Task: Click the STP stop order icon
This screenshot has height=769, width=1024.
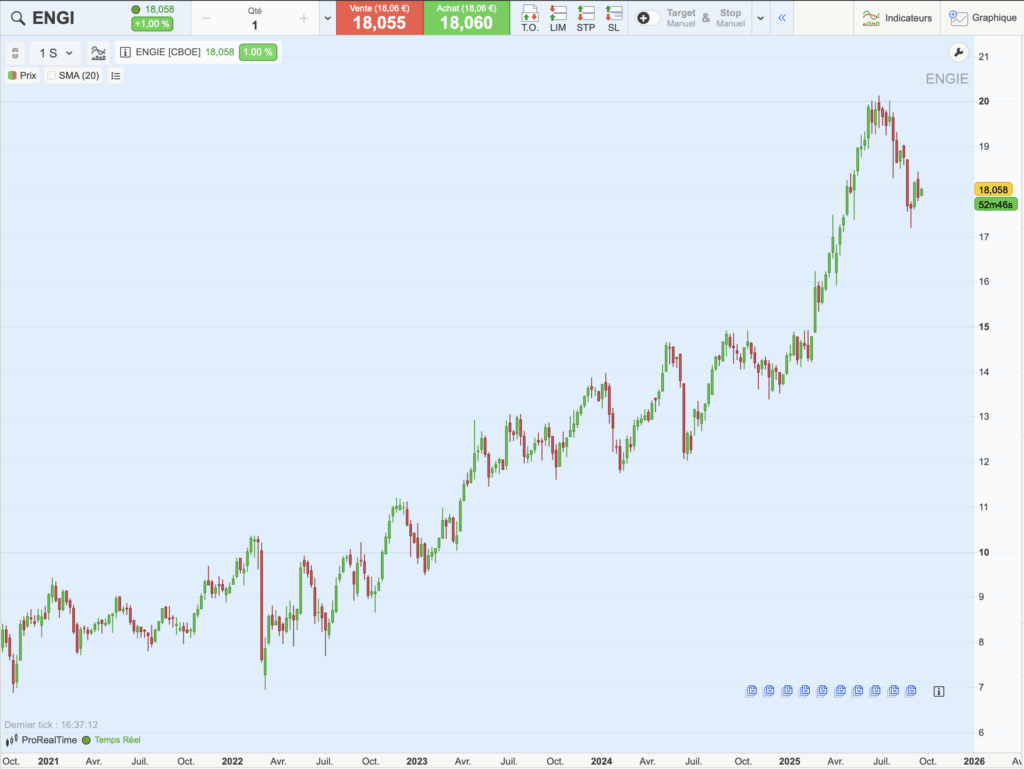Action: click(586, 17)
